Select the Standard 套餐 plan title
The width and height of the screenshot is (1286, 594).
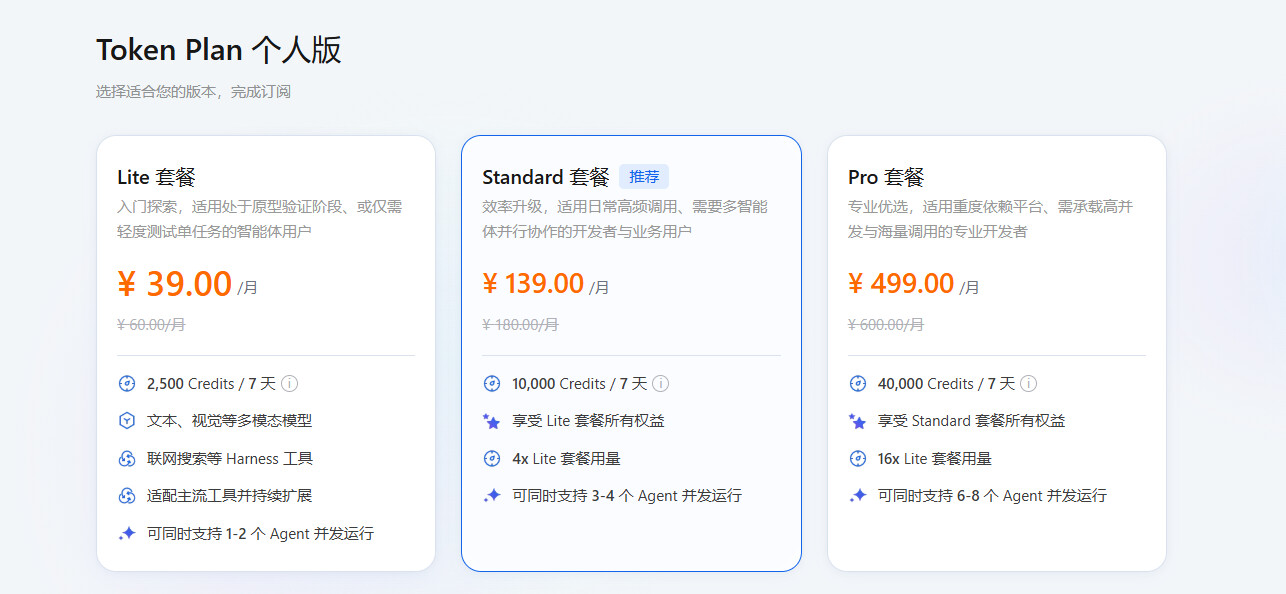546,178
